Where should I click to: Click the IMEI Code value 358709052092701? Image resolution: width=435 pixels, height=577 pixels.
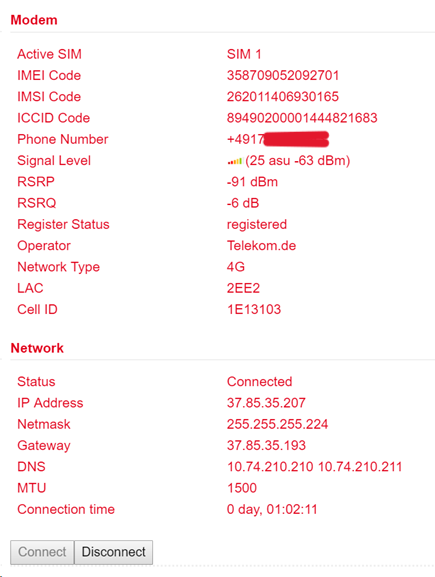tap(283, 75)
